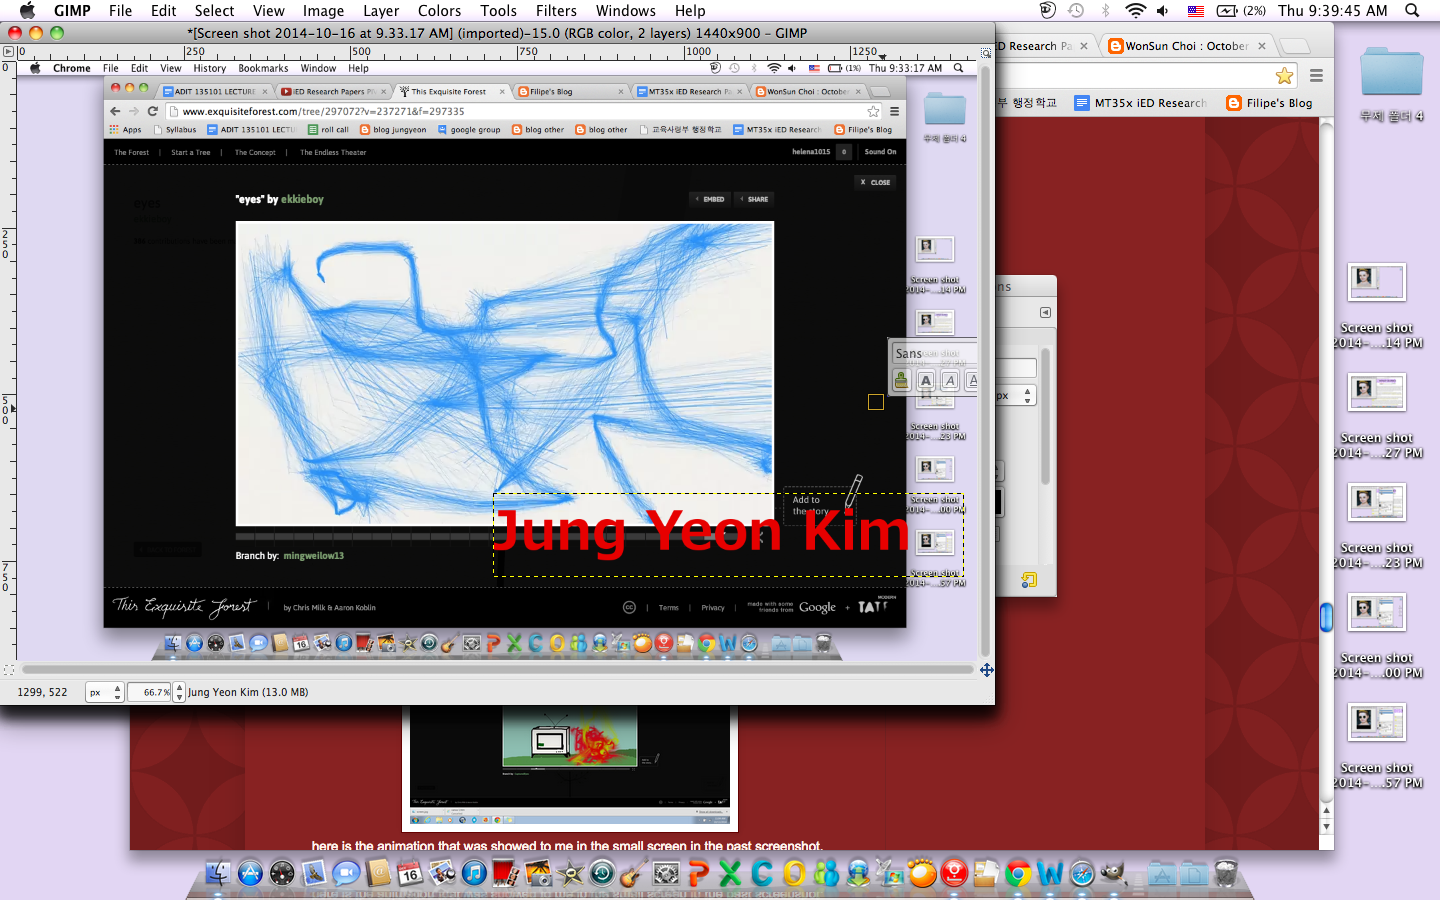1440x900 pixels.
Task: Click the Wi-Fi status icon
Action: (x=1135, y=11)
